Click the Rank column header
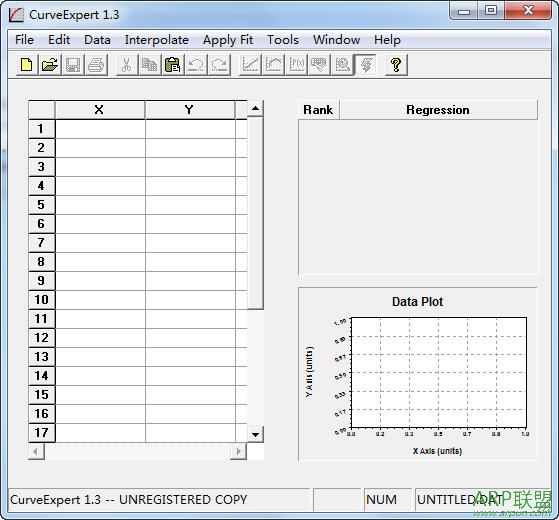The width and height of the screenshot is (559, 520). tap(318, 110)
